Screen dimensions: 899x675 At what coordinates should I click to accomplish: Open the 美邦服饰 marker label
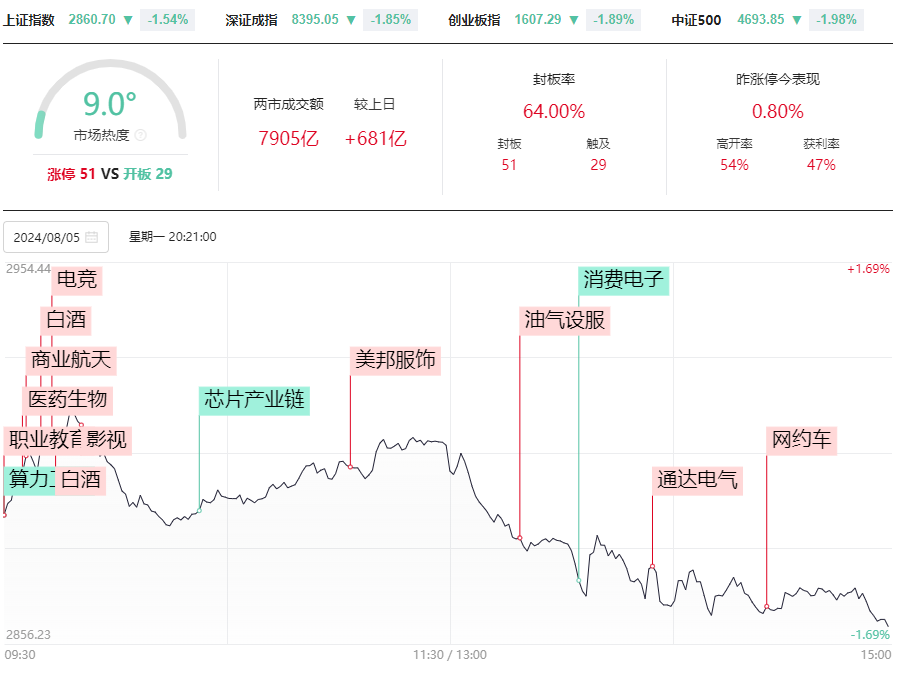click(395, 360)
